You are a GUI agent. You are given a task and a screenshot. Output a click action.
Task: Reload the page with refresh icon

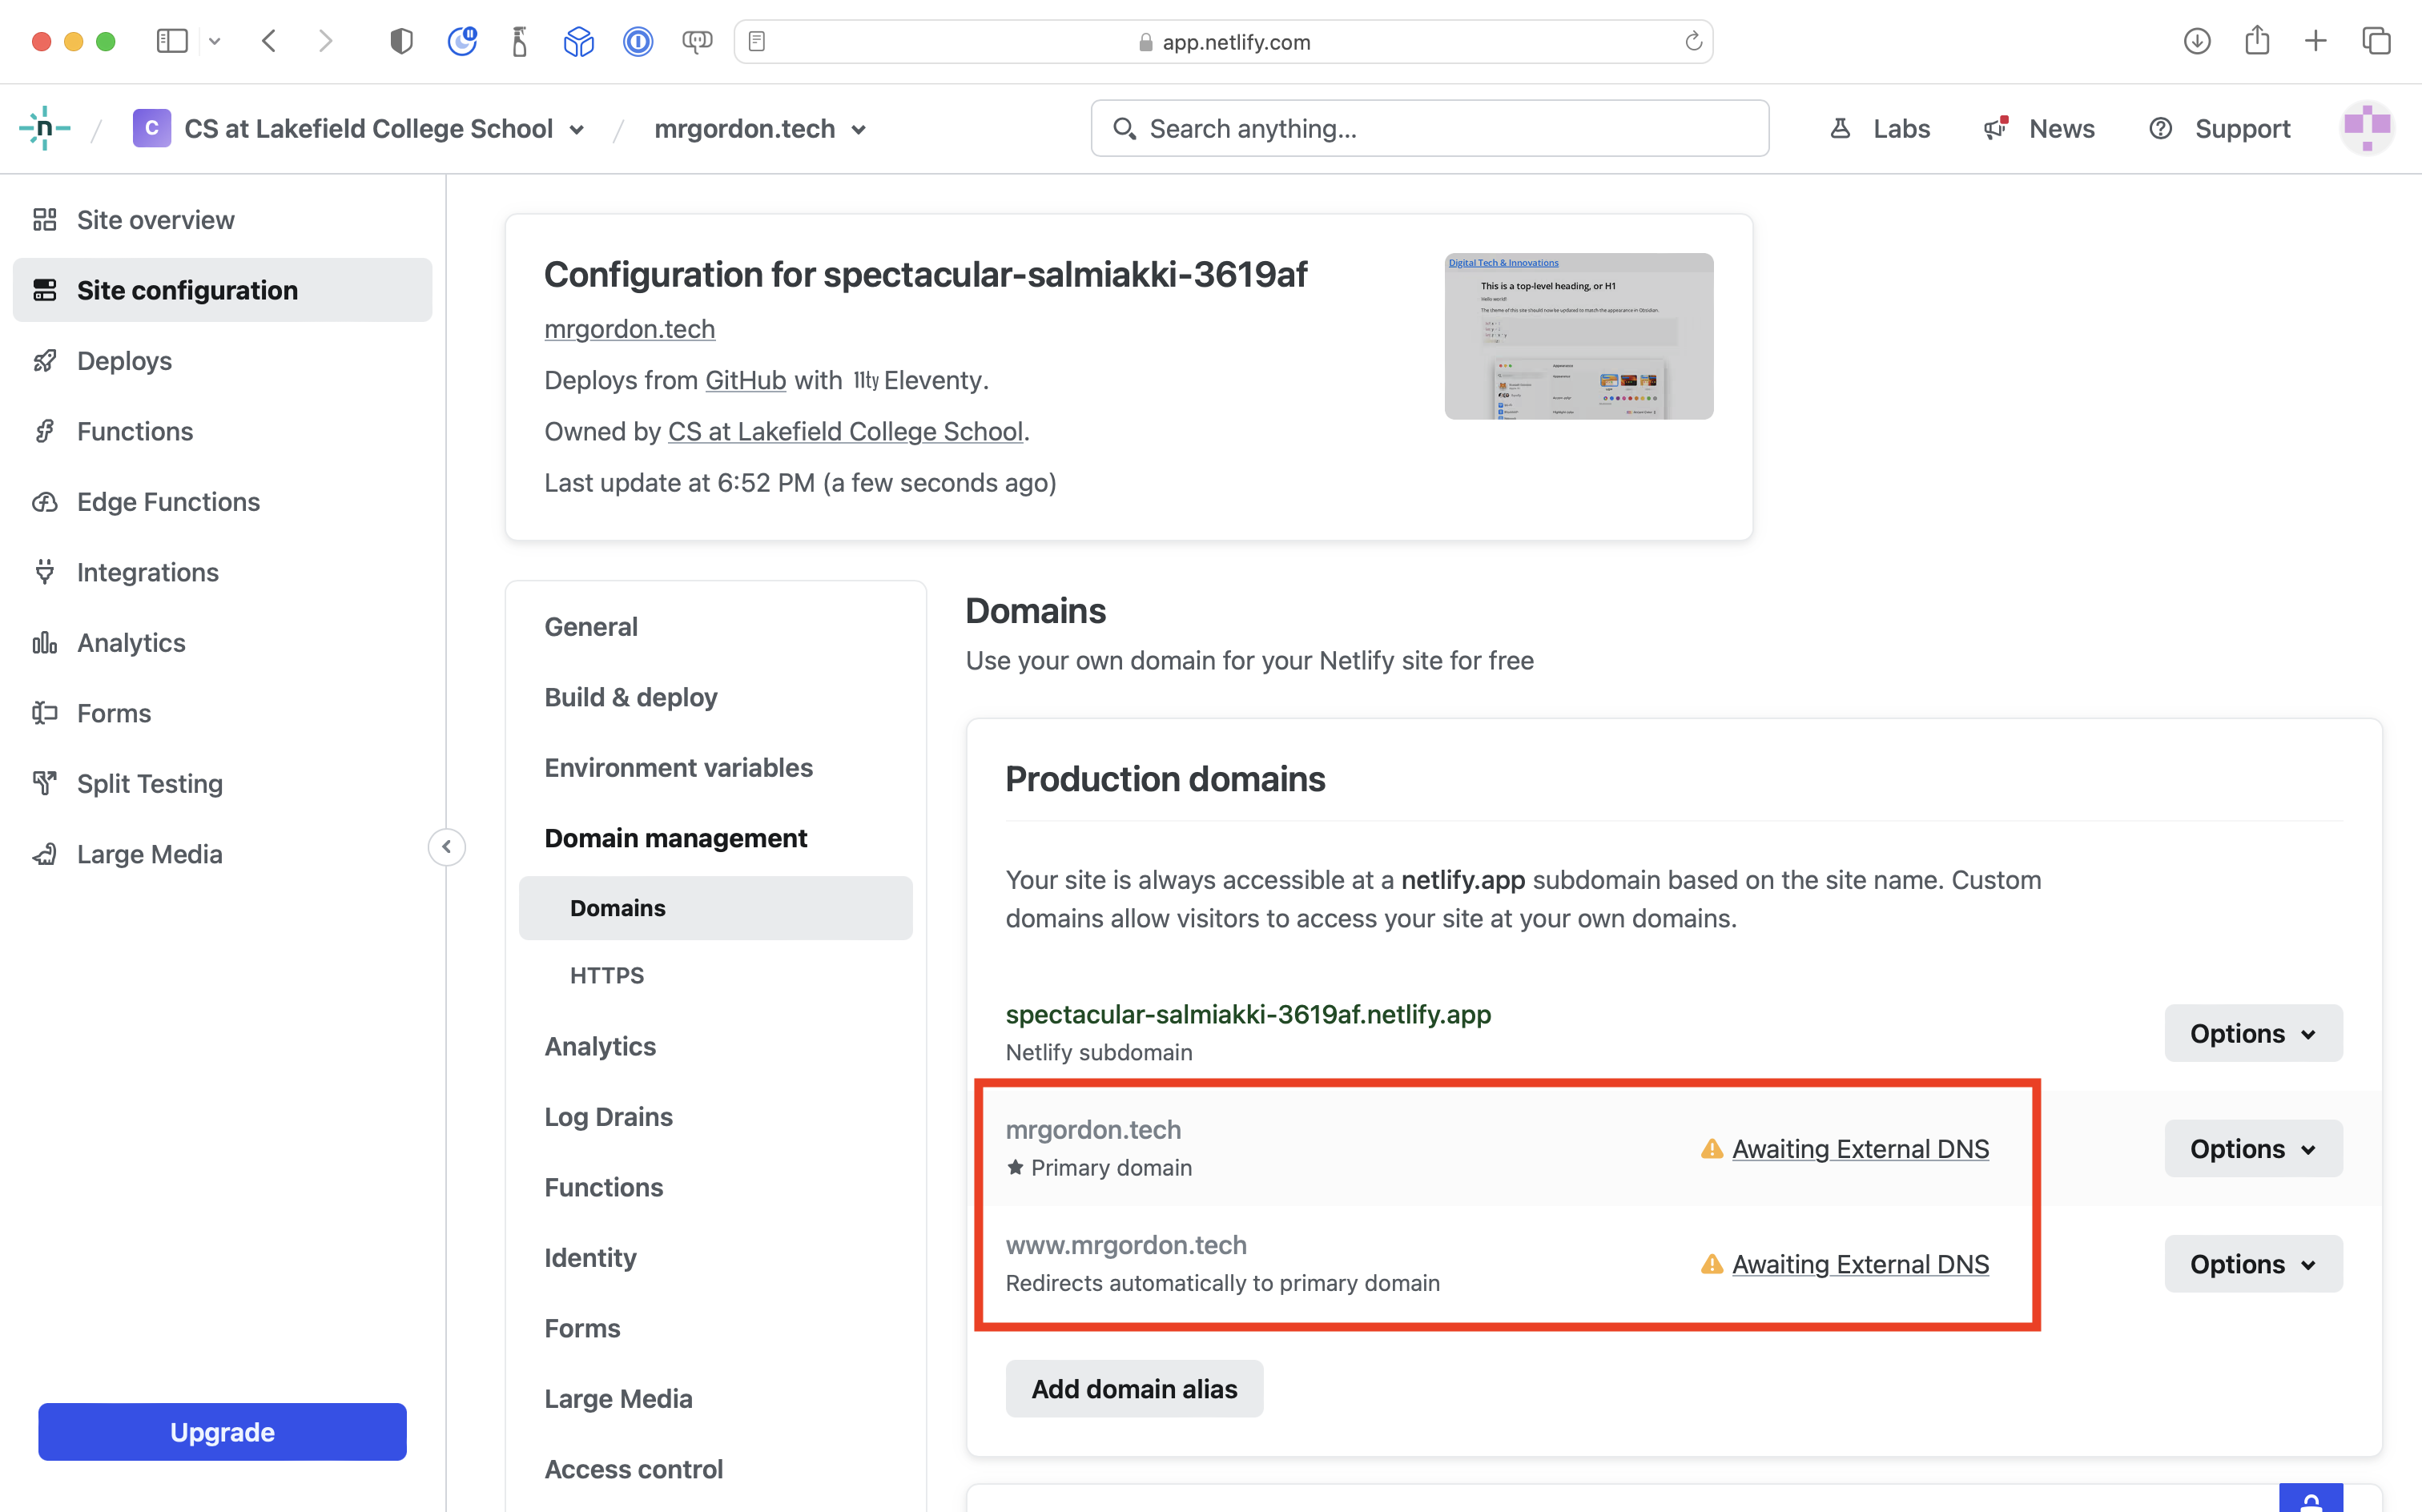(x=1693, y=41)
